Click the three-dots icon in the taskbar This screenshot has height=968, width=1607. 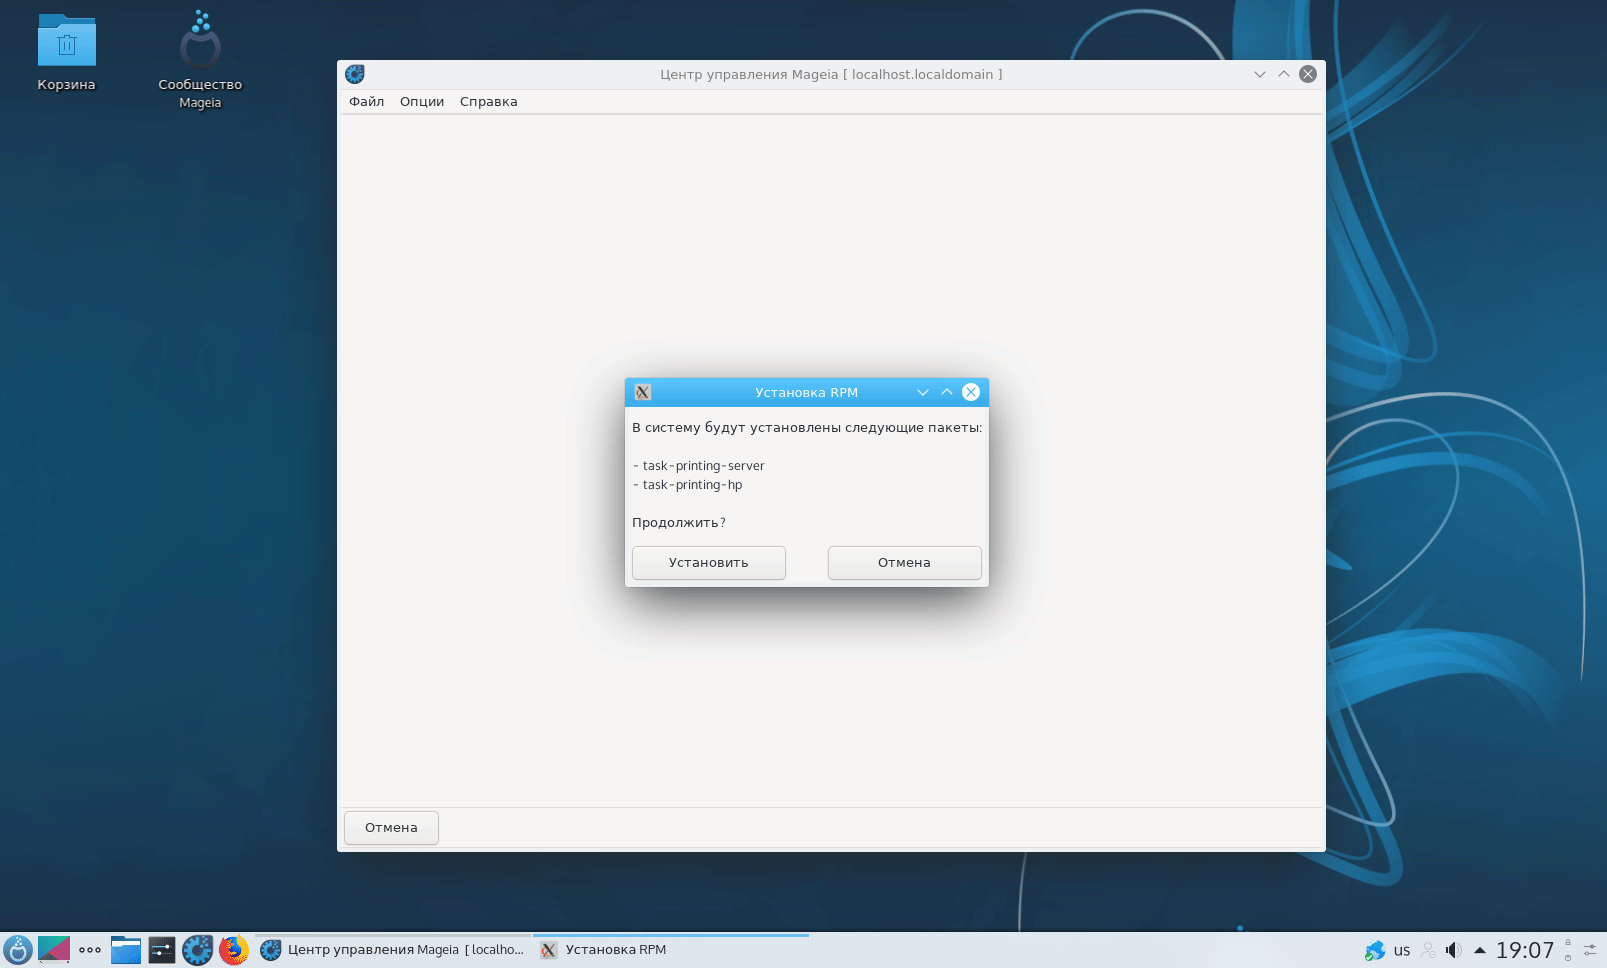[90, 950]
